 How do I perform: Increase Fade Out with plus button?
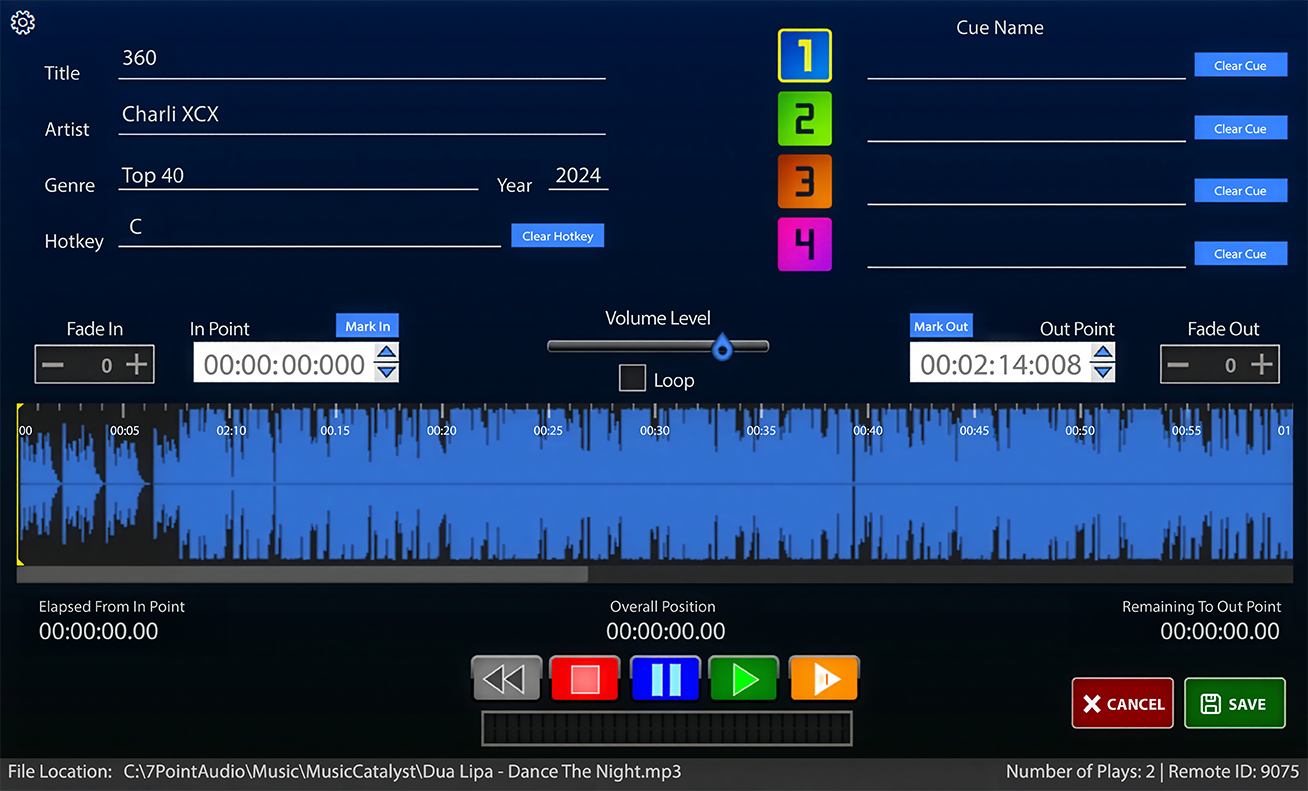tap(1263, 365)
